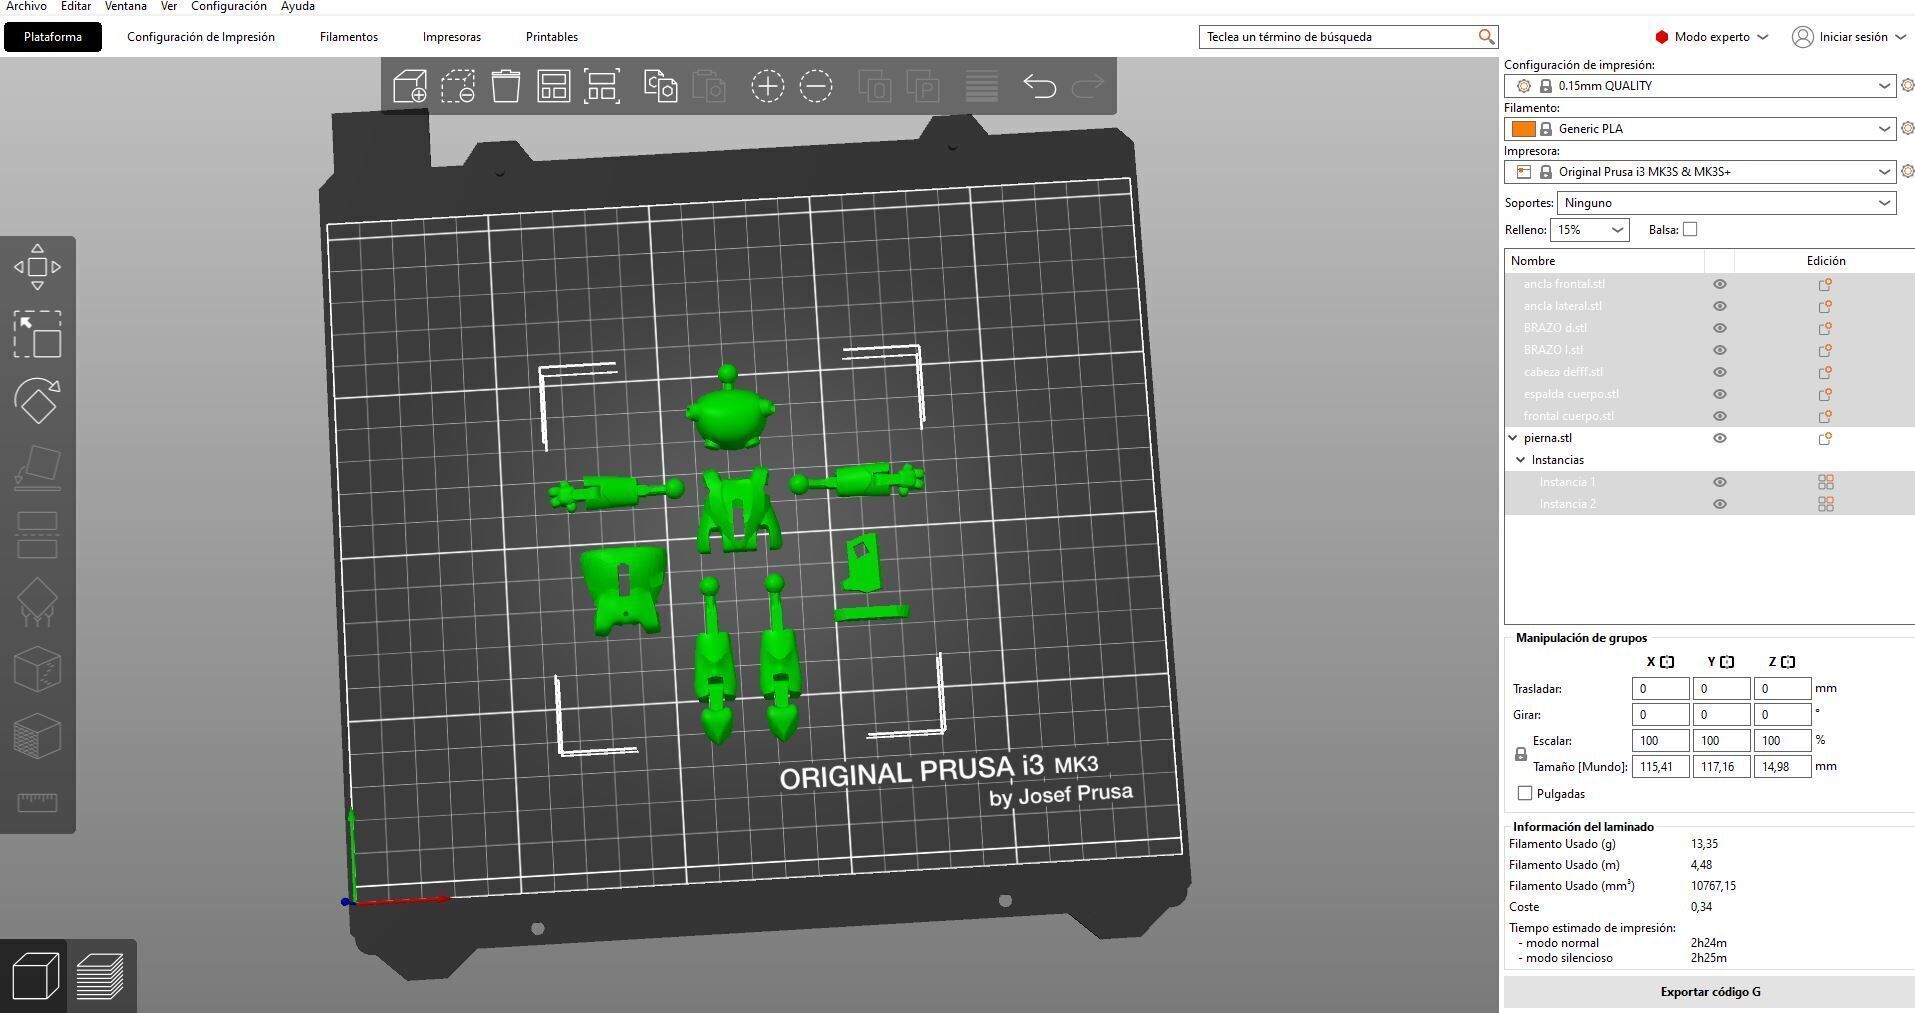The height and width of the screenshot is (1013, 1915).
Task: Open printer settings gear beside Original Prusa i3
Action: click(1907, 172)
